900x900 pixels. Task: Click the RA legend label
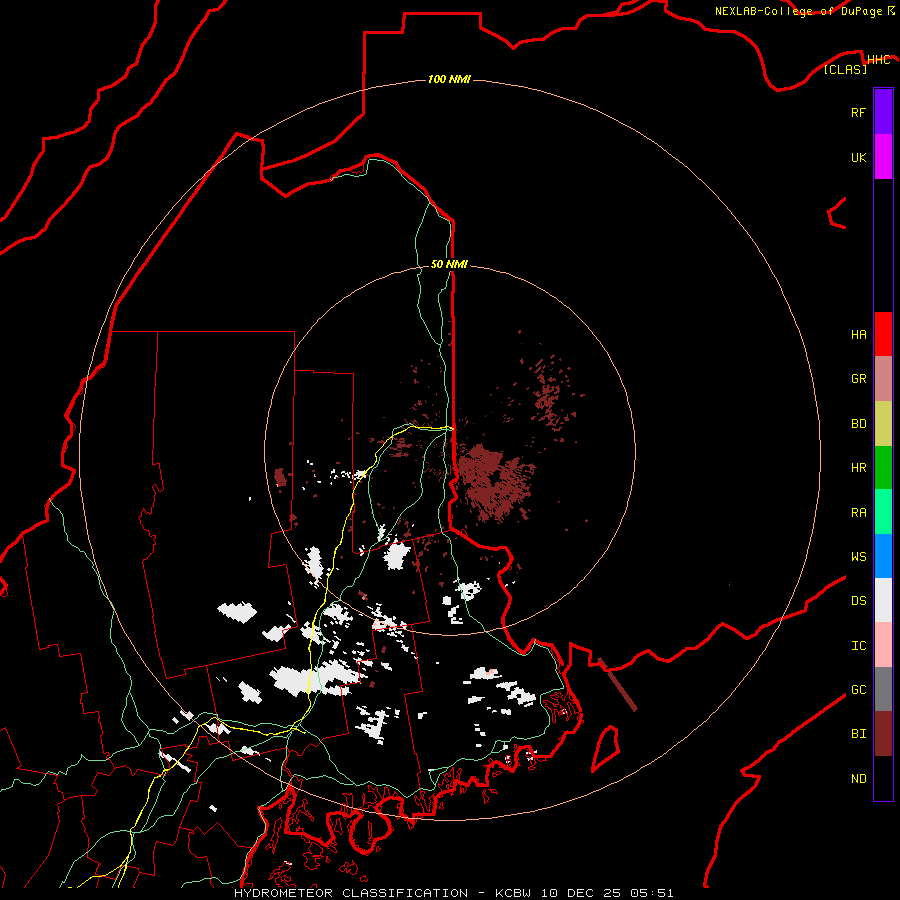click(x=858, y=513)
